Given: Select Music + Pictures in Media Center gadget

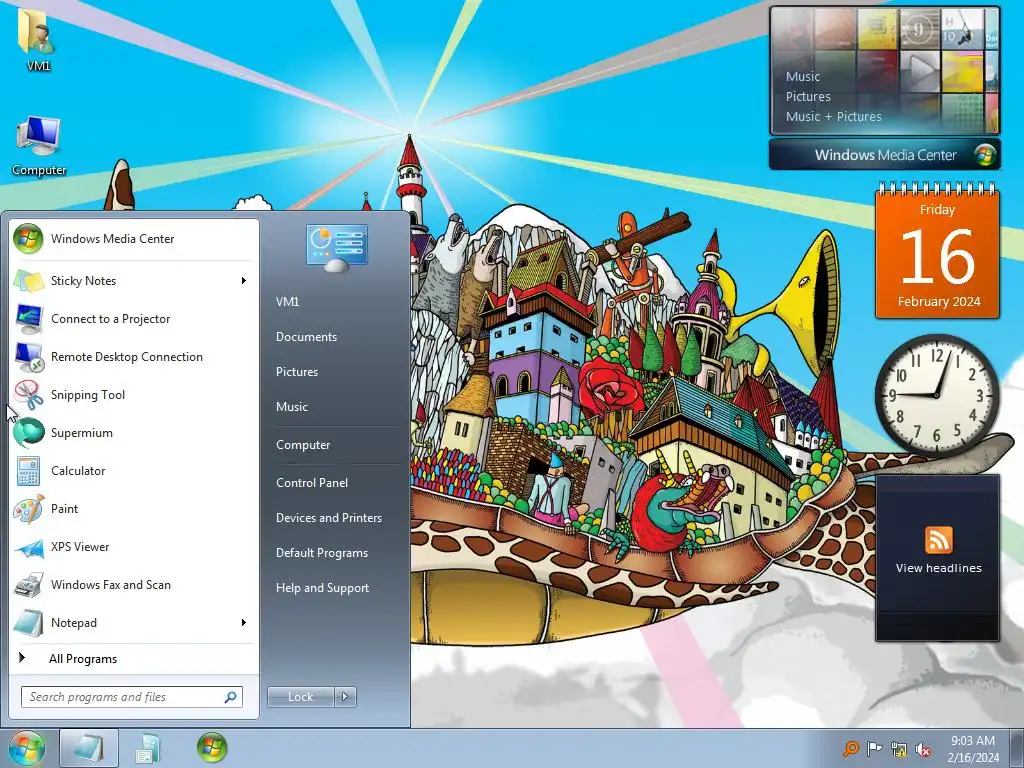Looking at the screenshot, I should point(833,117).
